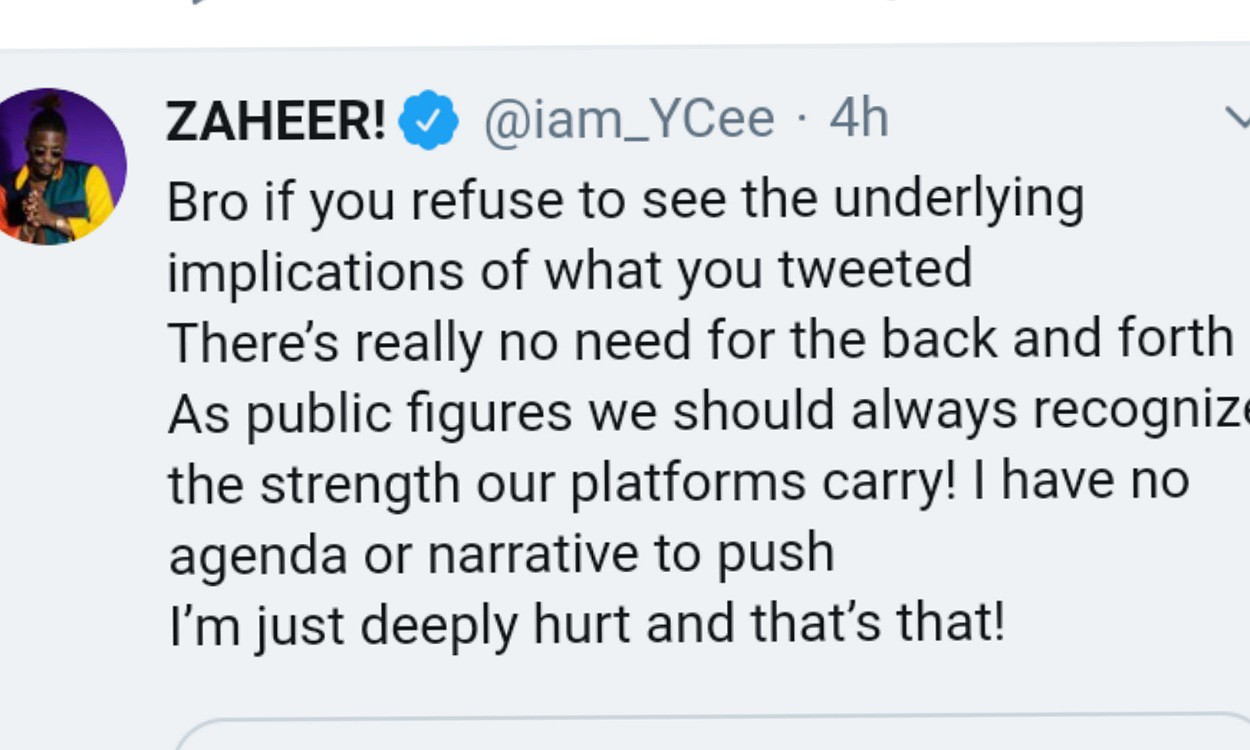Click the line starting "As public figures"
Image resolution: width=1250 pixels, height=750 pixels.
coord(700,411)
